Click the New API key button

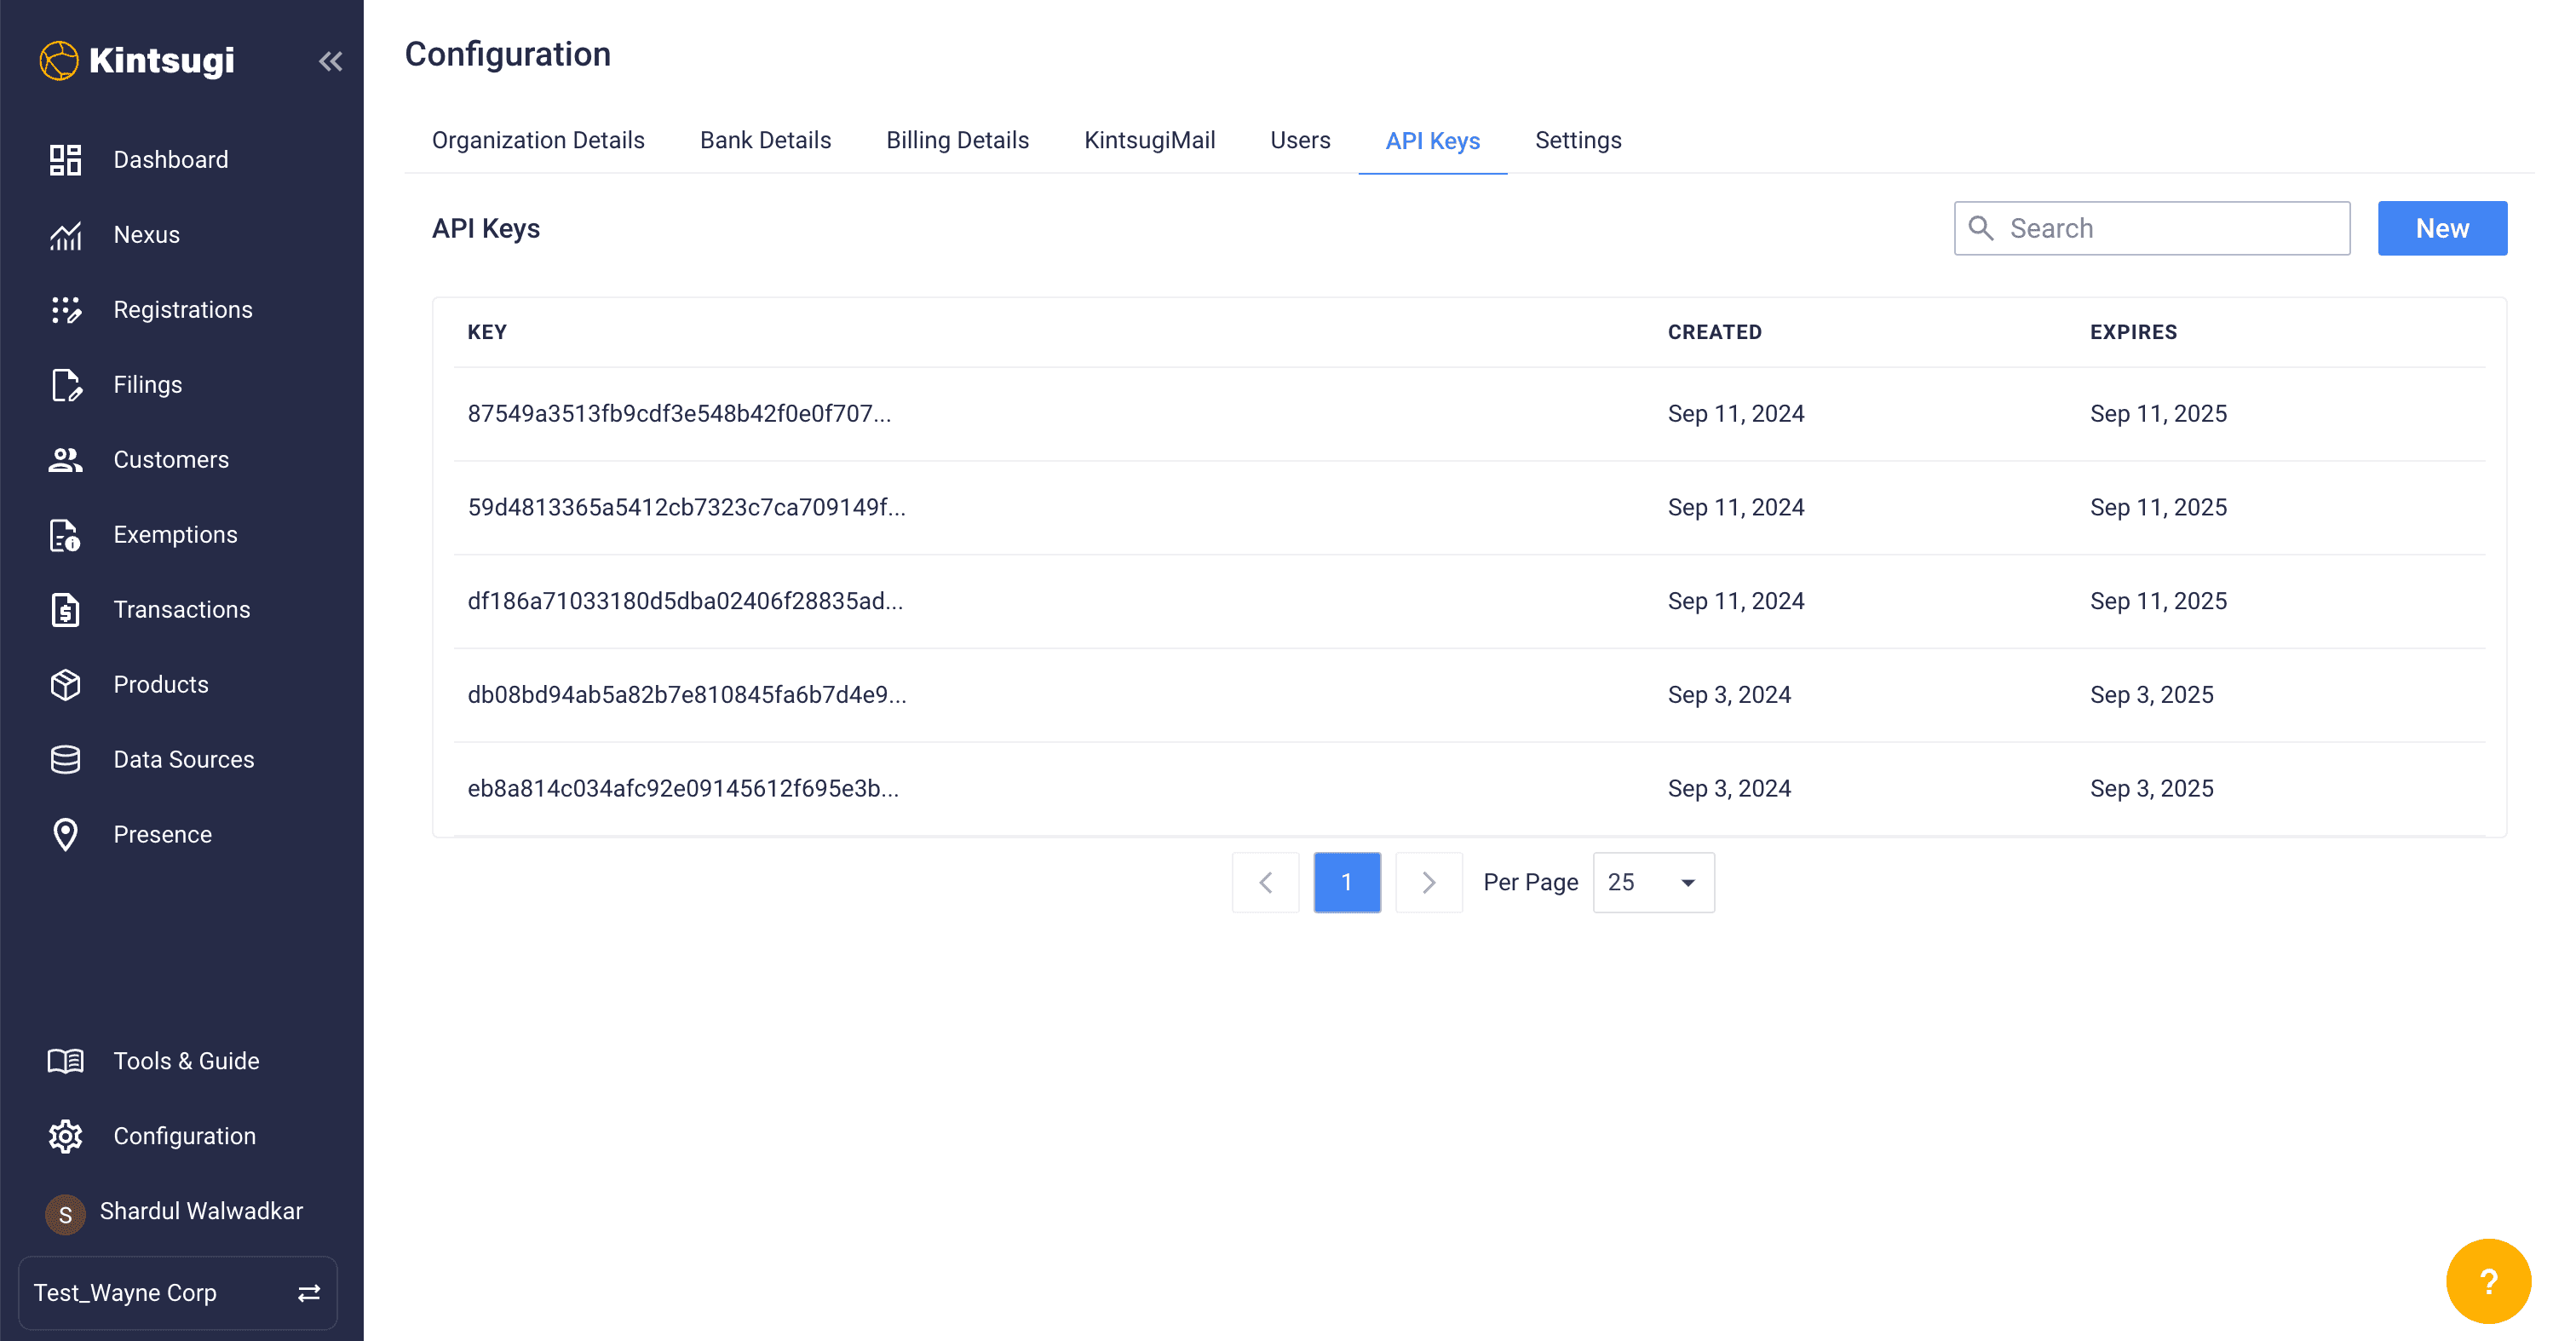2441,228
